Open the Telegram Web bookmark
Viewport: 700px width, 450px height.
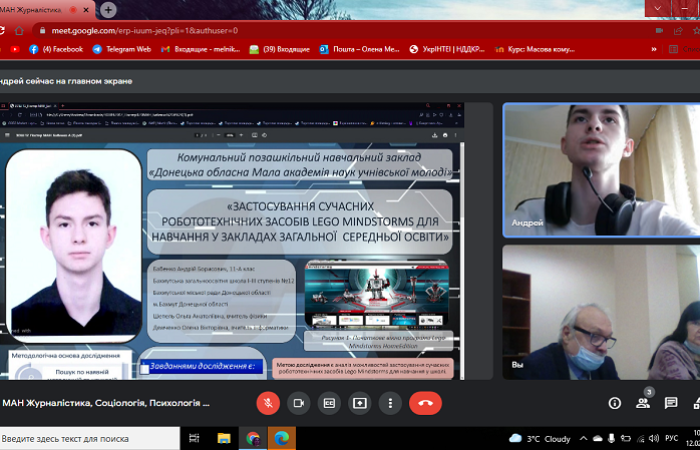pyautogui.click(x=120, y=48)
